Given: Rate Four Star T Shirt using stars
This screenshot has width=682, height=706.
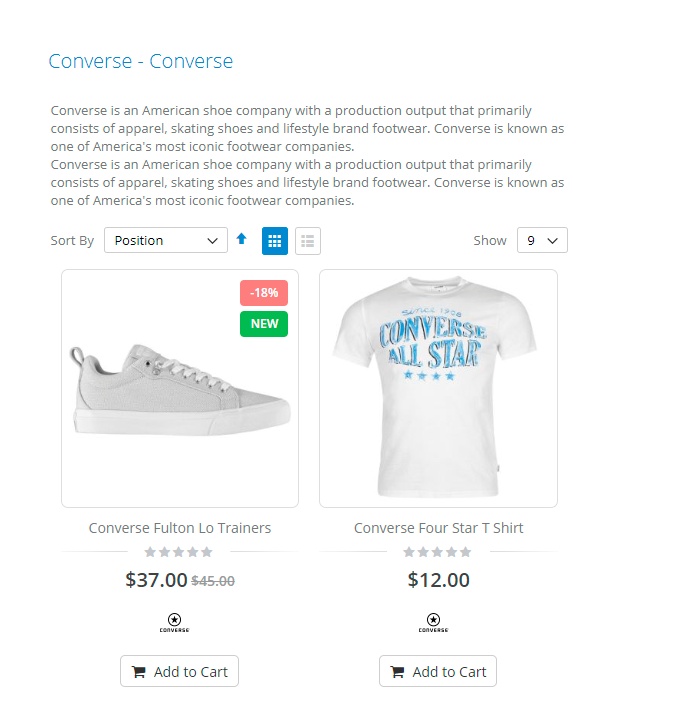Looking at the screenshot, I should (x=437, y=552).
